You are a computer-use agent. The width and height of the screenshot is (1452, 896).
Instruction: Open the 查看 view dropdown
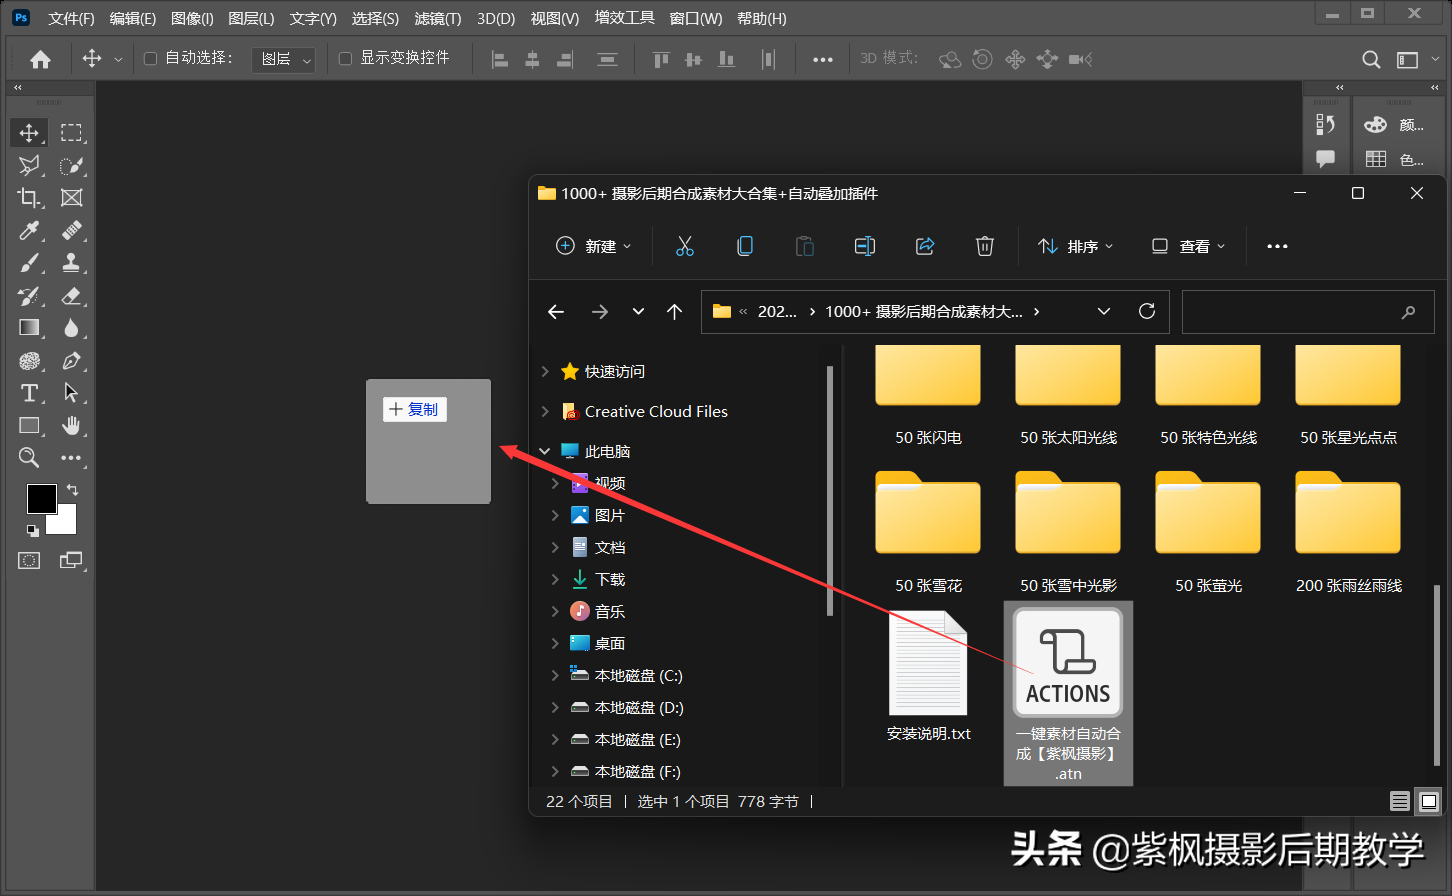pos(1188,246)
